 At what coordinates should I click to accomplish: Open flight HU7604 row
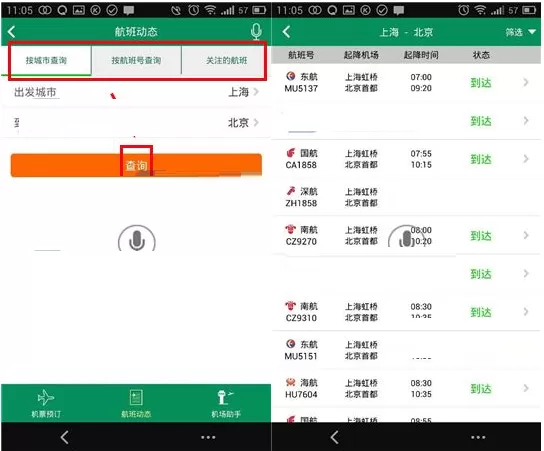pos(406,389)
